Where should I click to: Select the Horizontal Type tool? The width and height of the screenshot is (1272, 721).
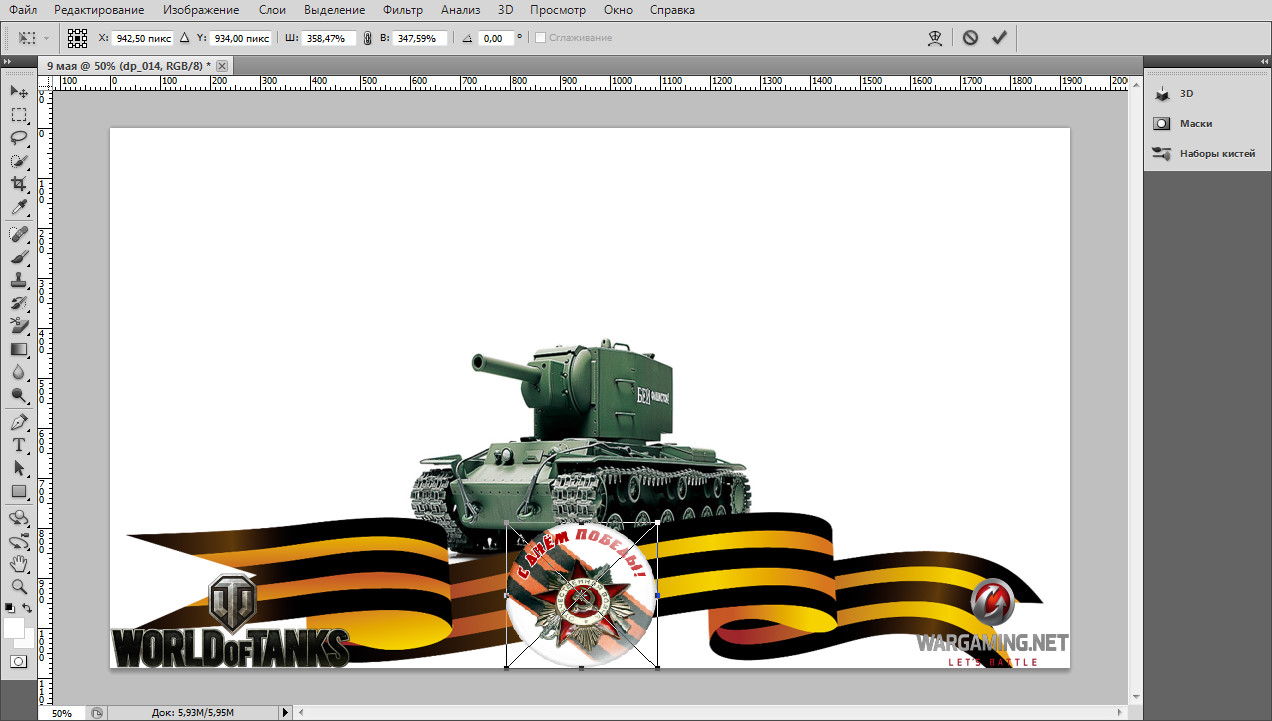coord(18,445)
